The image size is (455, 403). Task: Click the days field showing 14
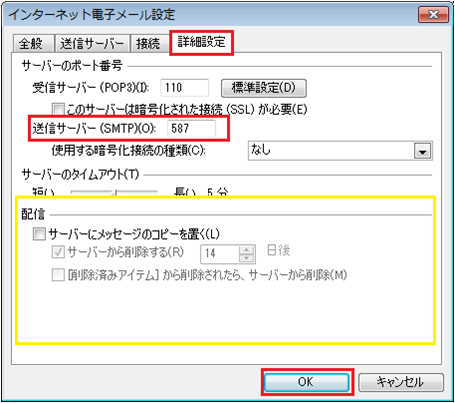tap(220, 254)
